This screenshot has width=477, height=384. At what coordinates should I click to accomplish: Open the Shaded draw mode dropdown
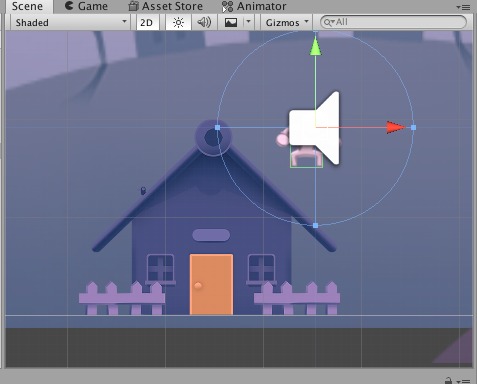[70, 23]
